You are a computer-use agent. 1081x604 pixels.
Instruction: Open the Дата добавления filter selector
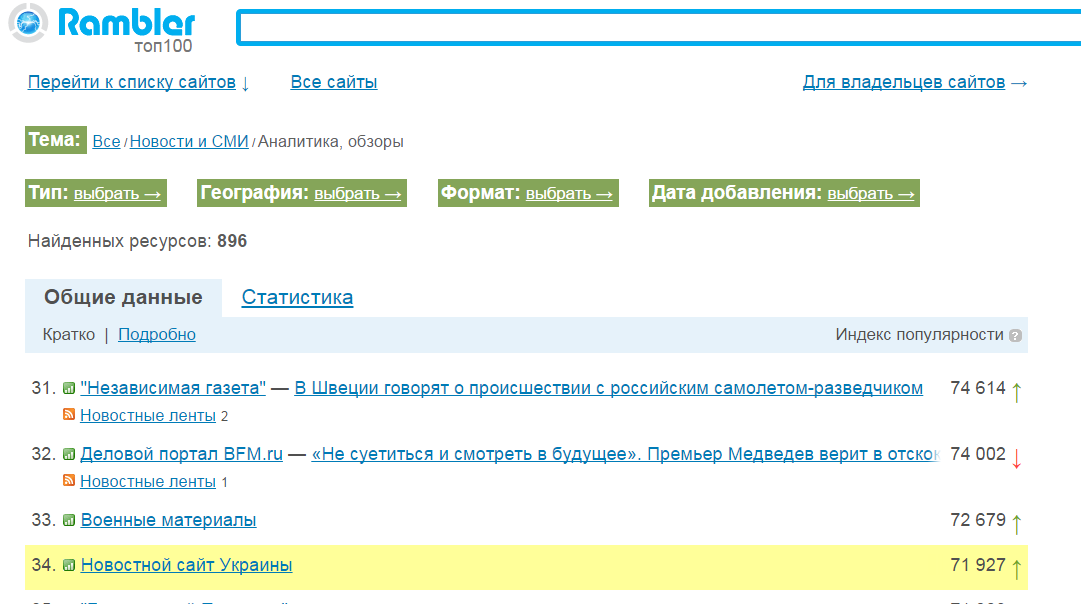pyautogui.click(x=870, y=194)
